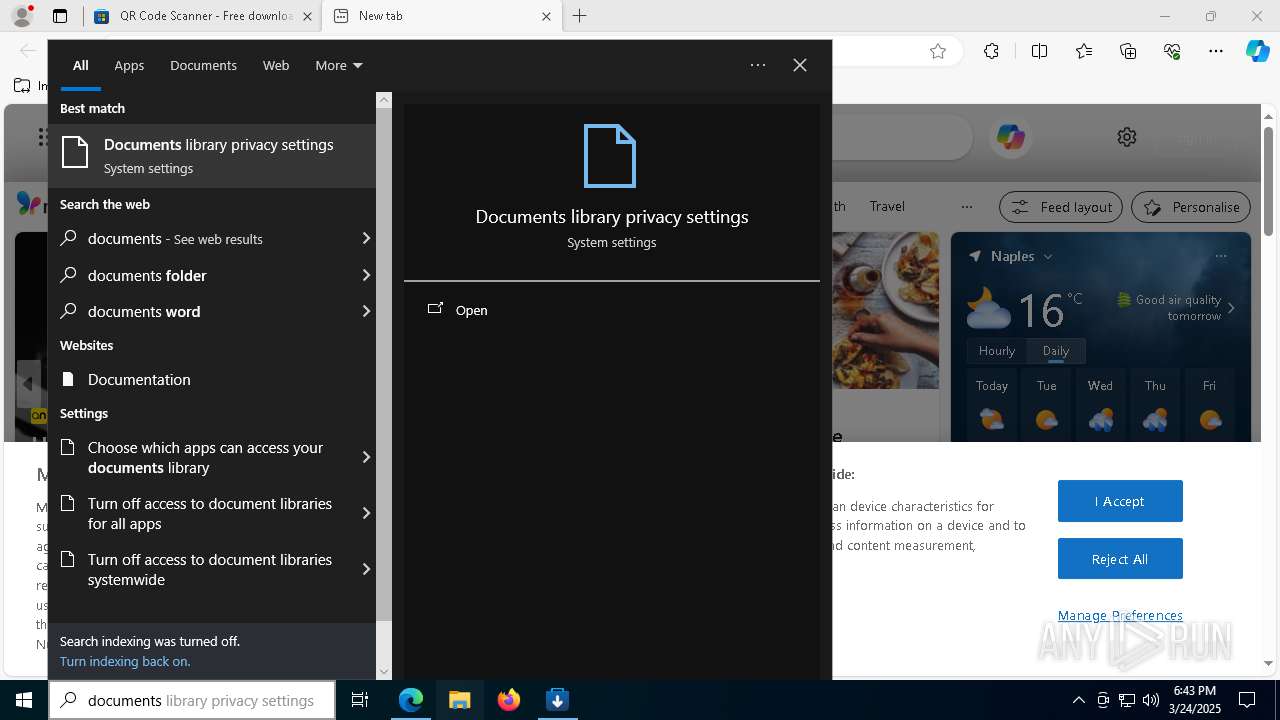The height and width of the screenshot is (720, 1280).
Task: Open network status tray icon
Action: pyautogui.click(x=1127, y=700)
